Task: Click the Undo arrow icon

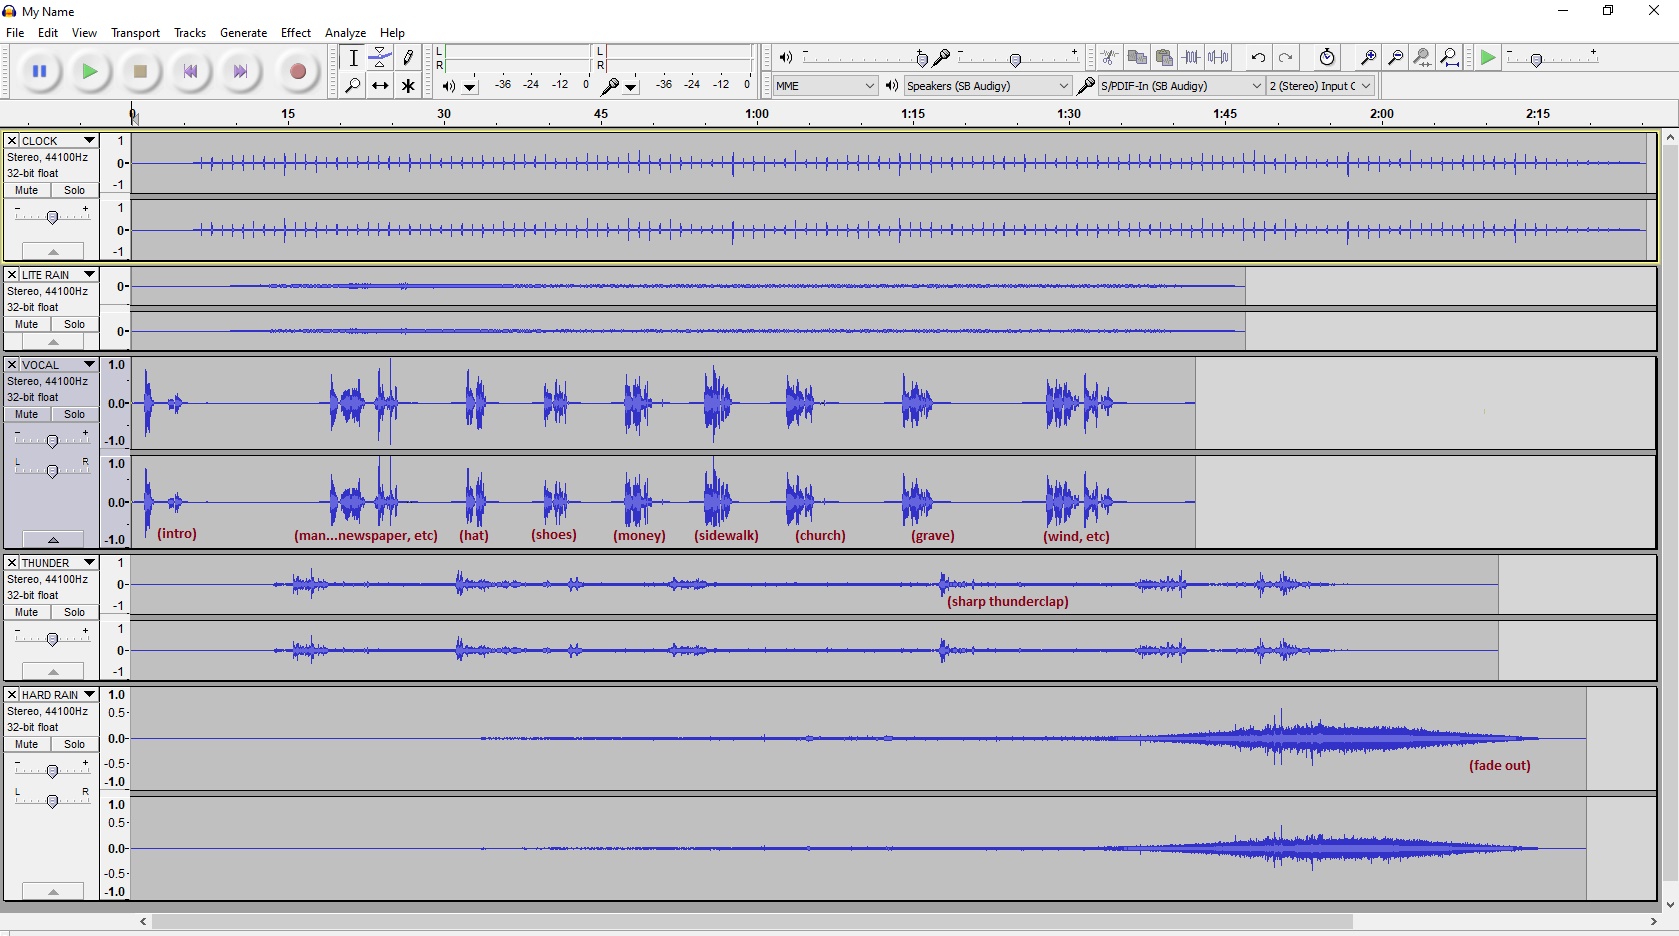Action: tap(1258, 58)
